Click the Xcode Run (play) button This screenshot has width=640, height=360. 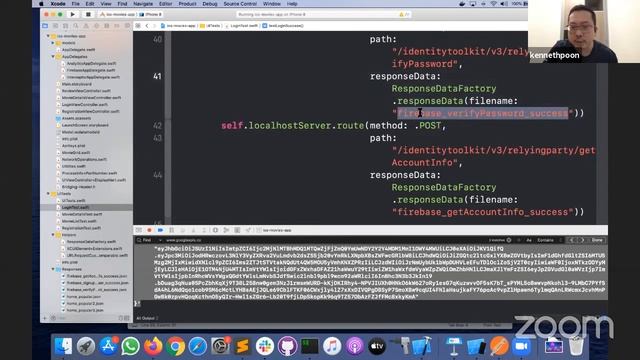click(x=73, y=14)
